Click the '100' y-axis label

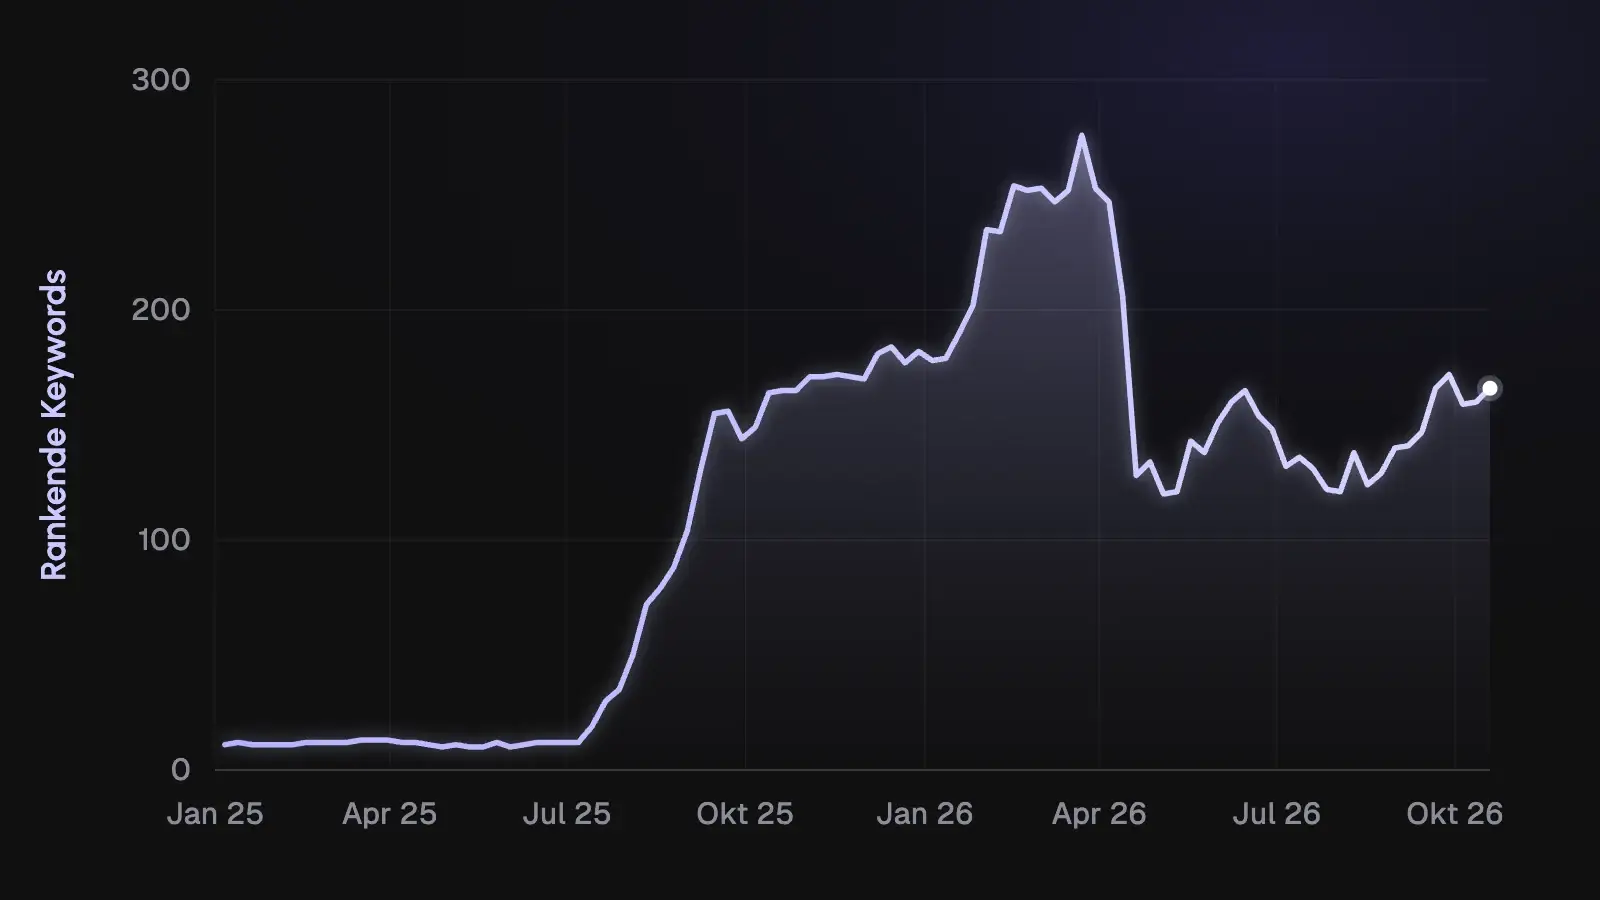162,540
